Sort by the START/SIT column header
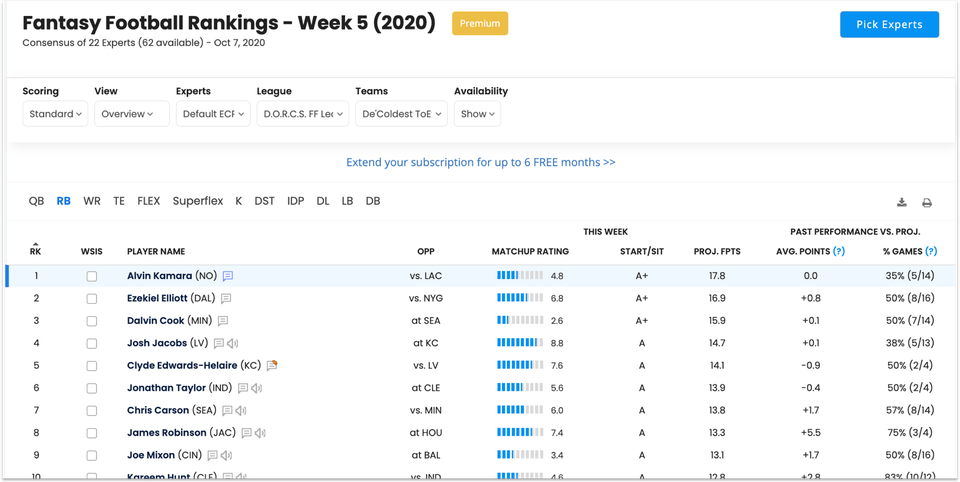The width and height of the screenshot is (960, 482). (x=642, y=251)
